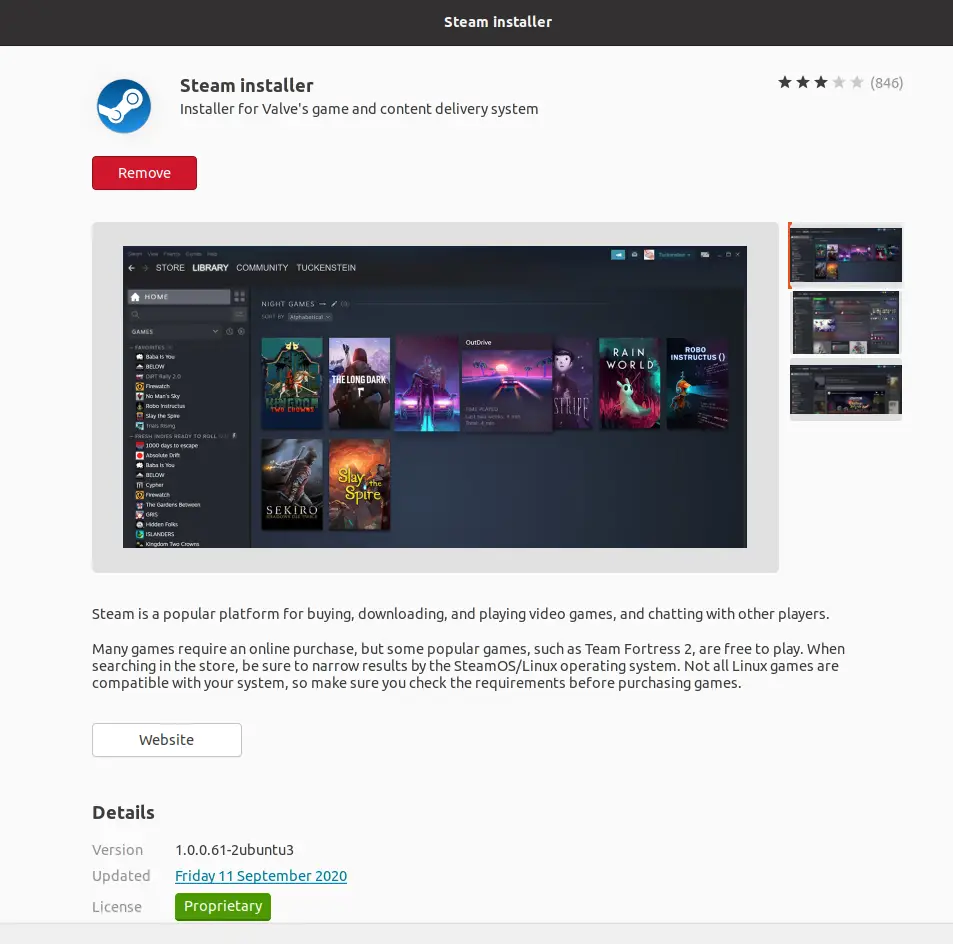Click the Details section heading
953x944 pixels.
123,813
